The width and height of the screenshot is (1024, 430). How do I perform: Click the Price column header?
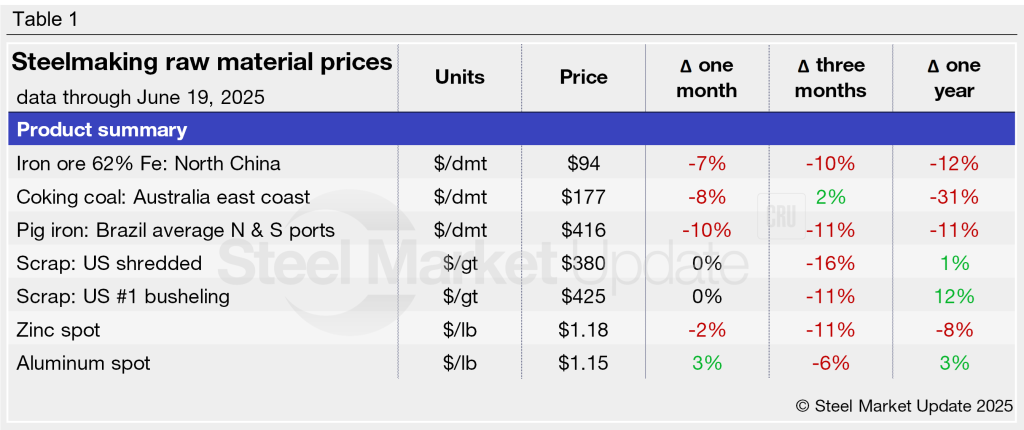pyautogui.click(x=584, y=77)
